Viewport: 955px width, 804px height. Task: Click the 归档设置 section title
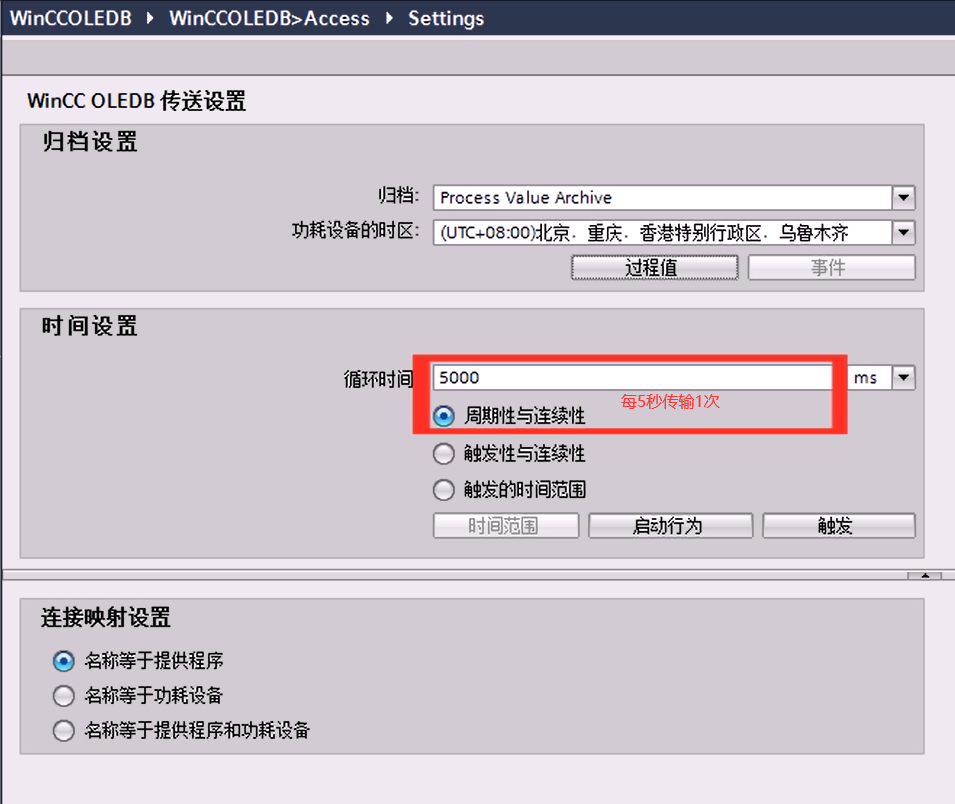[90, 142]
